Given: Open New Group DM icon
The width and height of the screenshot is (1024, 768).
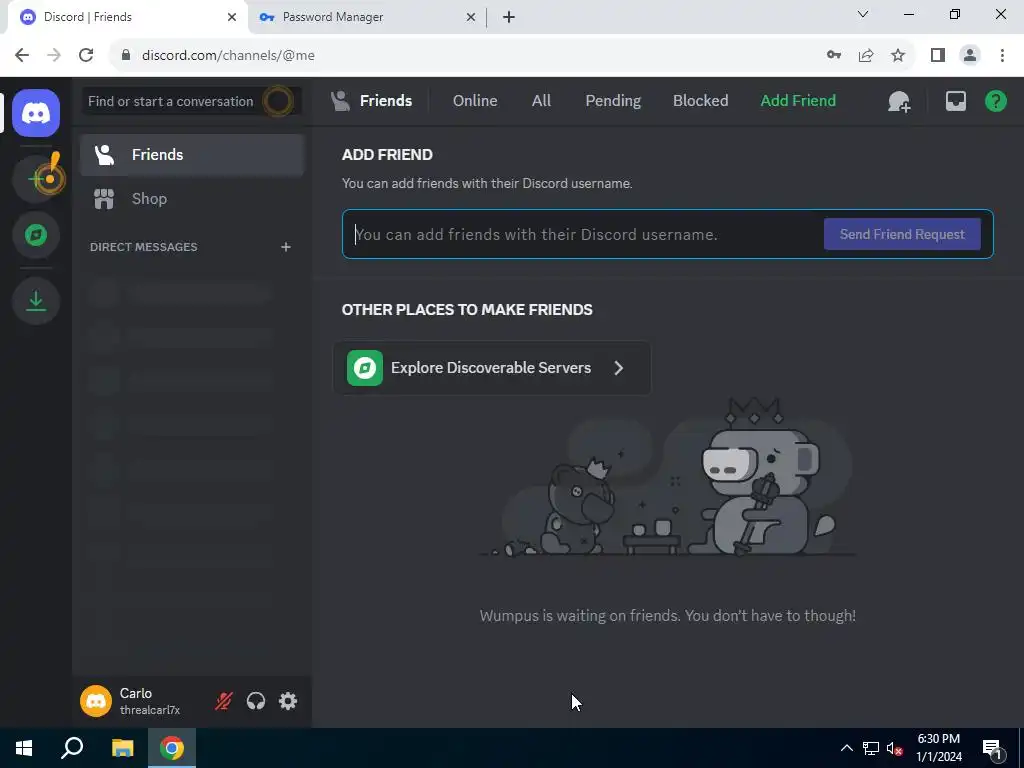Looking at the screenshot, I should coord(899,101).
